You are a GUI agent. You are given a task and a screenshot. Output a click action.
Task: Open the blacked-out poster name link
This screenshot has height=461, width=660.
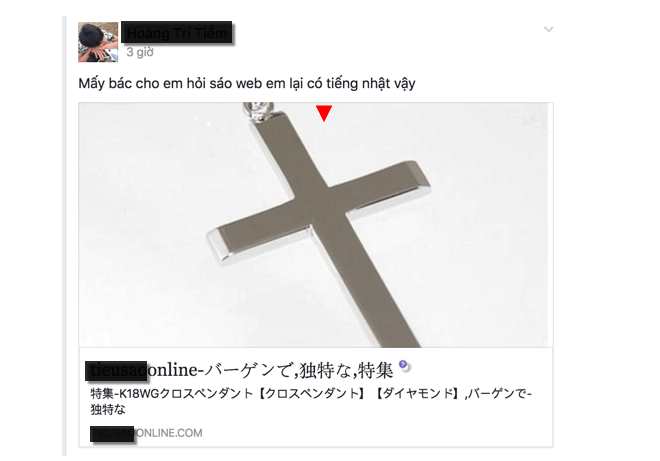pos(177,32)
